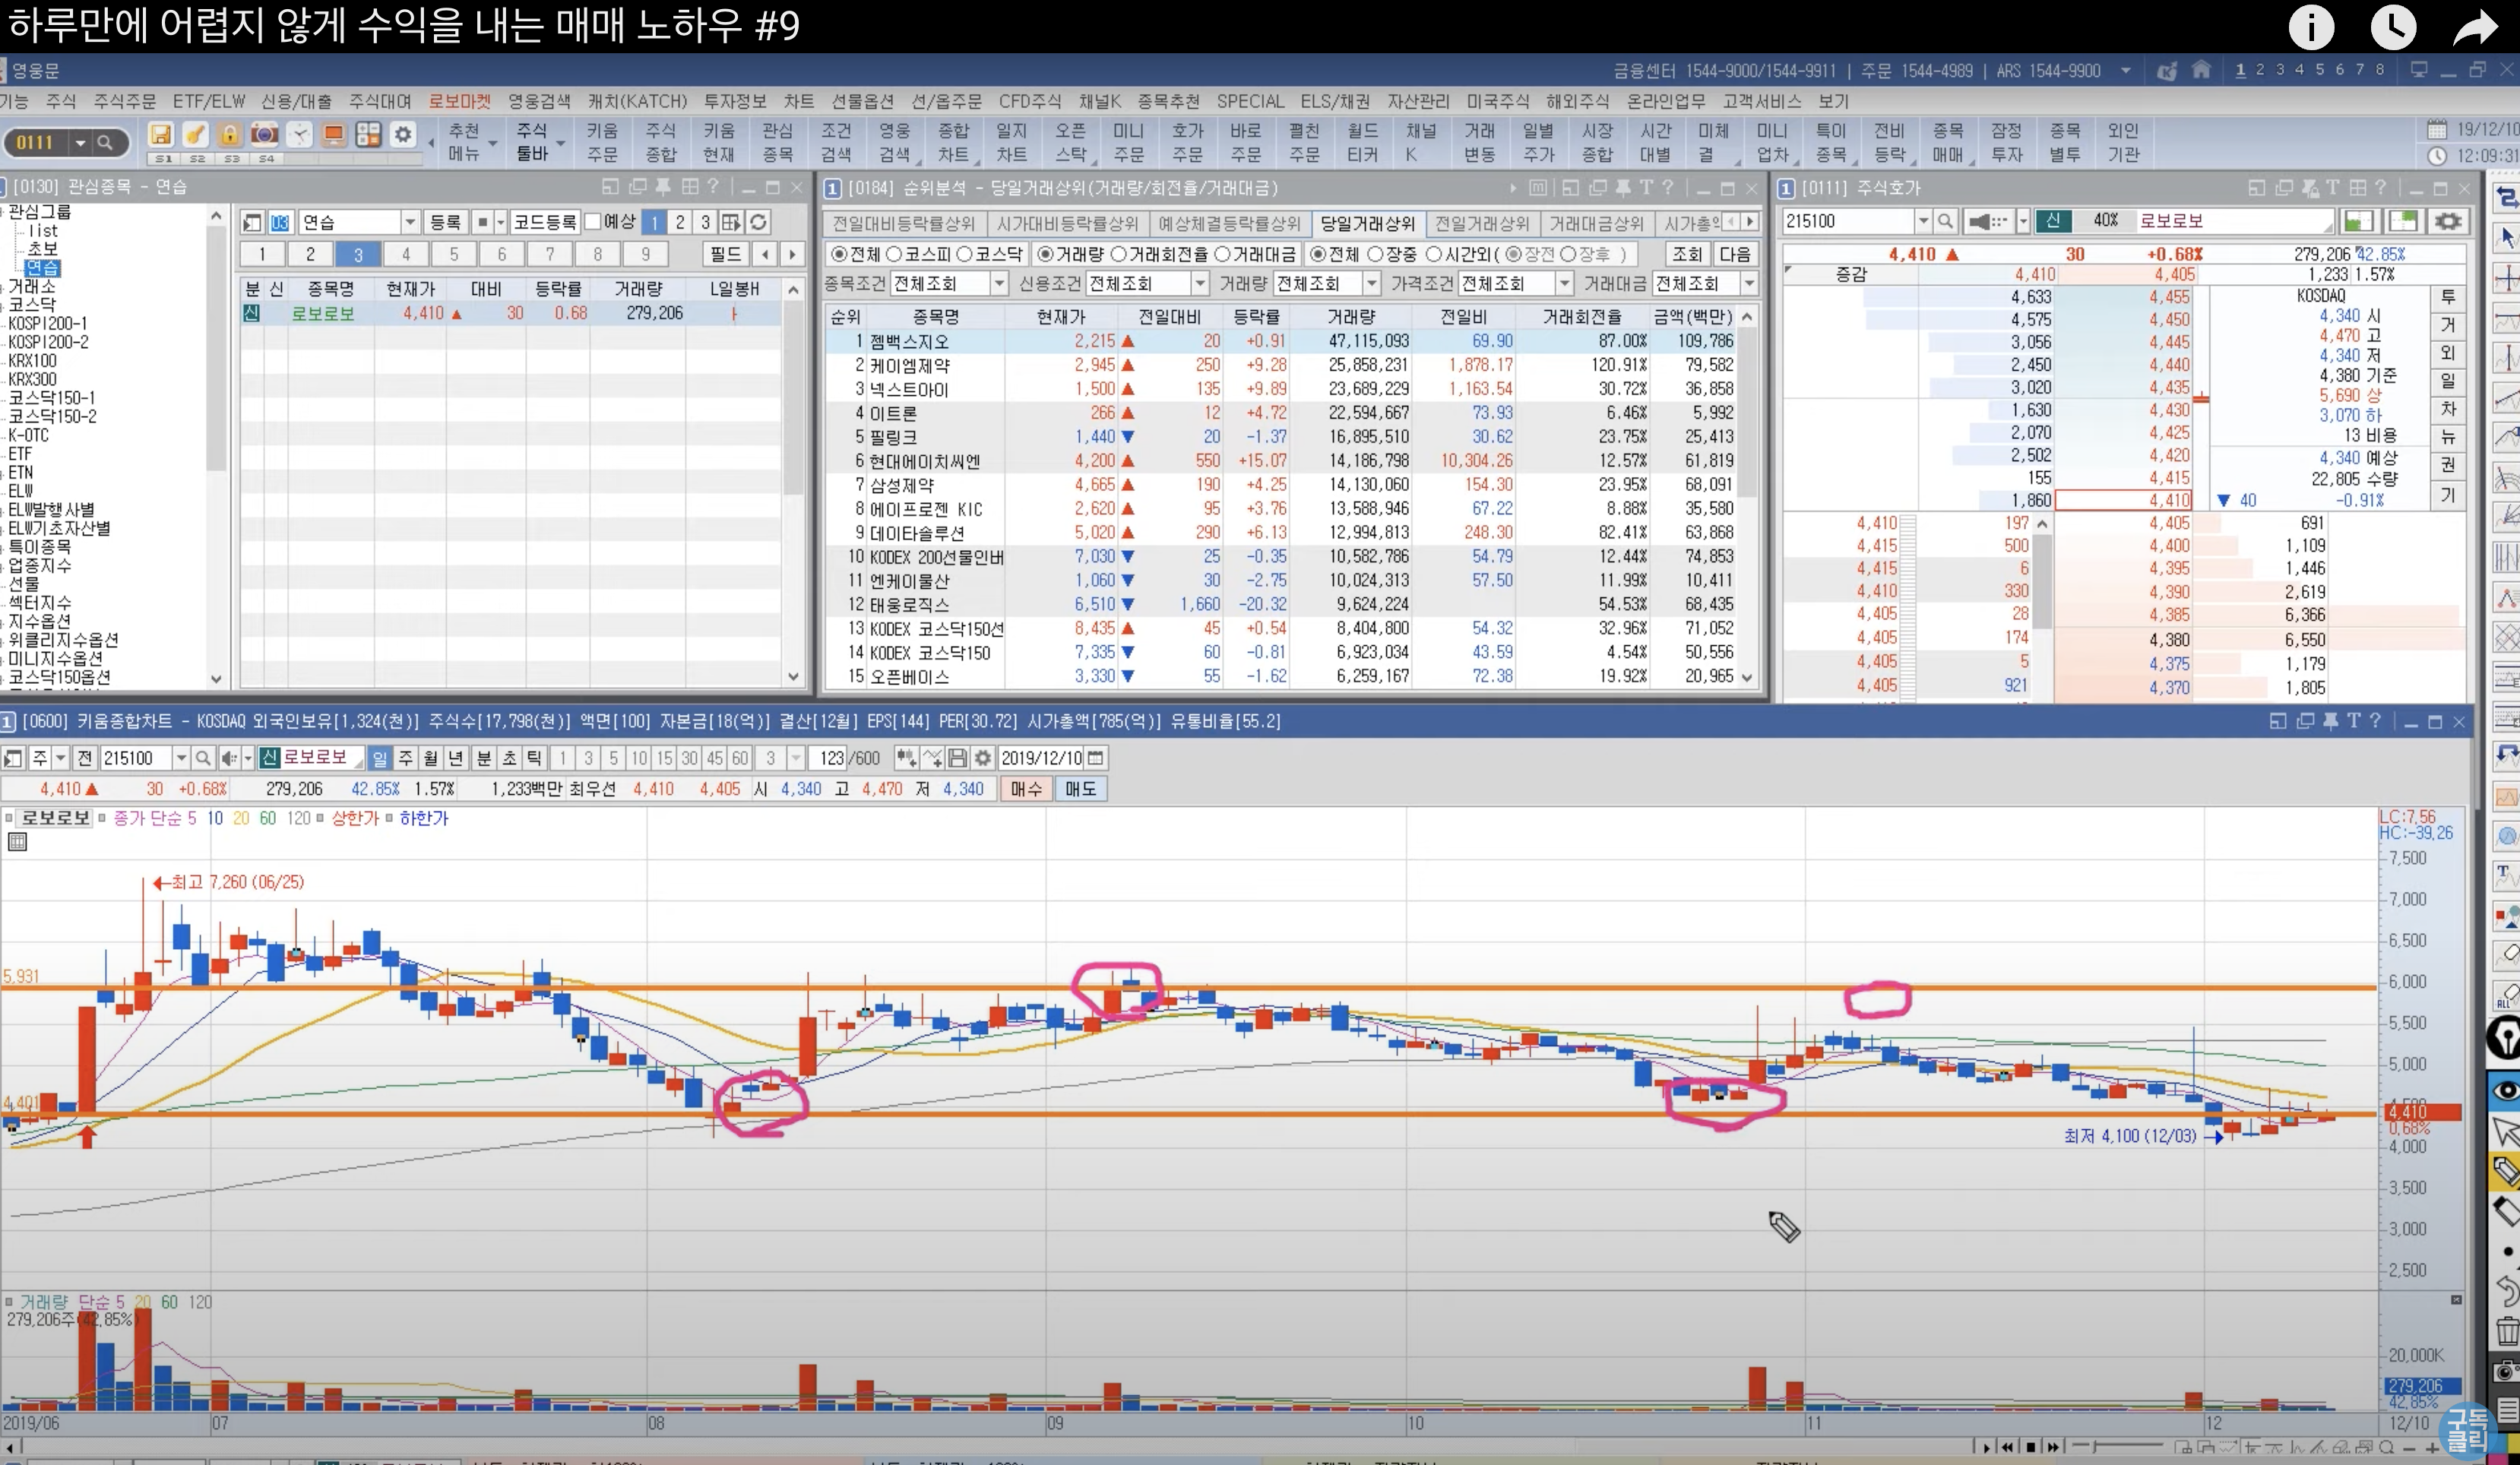Click the 조회 query button
Image resolution: width=2520 pixels, height=1465 pixels.
[x=1687, y=254]
